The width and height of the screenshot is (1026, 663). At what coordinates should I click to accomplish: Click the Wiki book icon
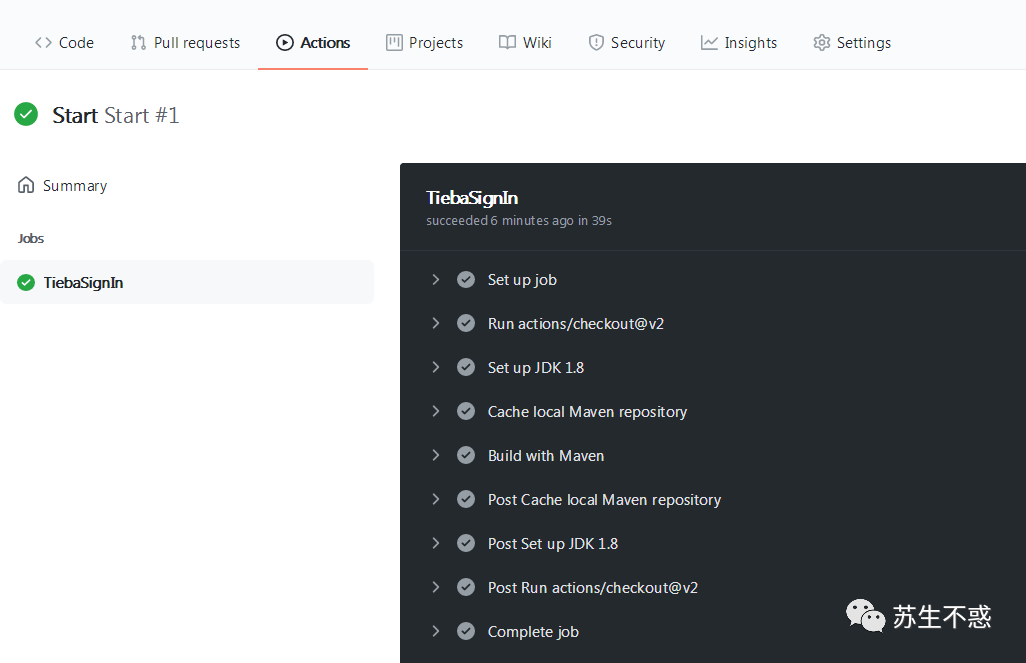click(x=507, y=43)
